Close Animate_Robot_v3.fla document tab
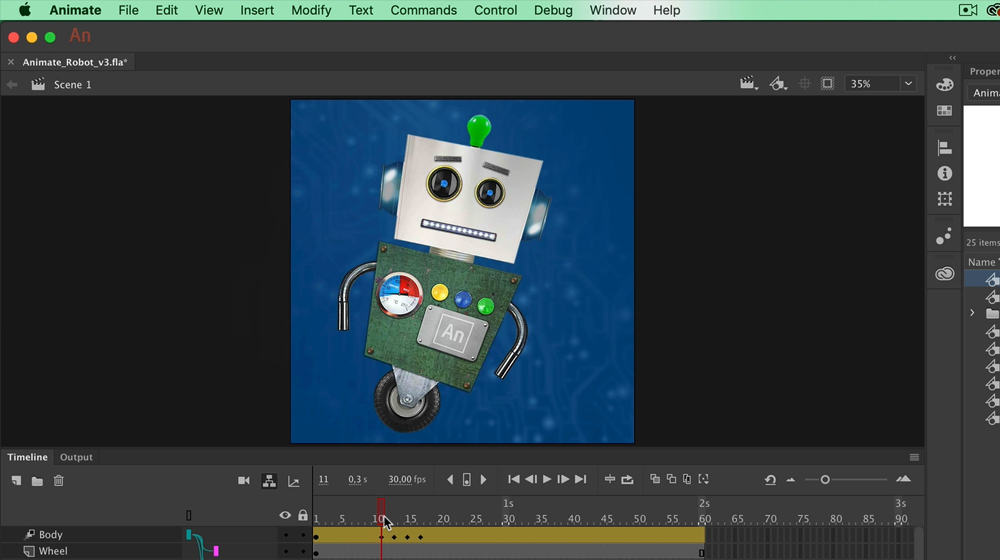The width and height of the screenshot is (1000, 560). point(11,62)
